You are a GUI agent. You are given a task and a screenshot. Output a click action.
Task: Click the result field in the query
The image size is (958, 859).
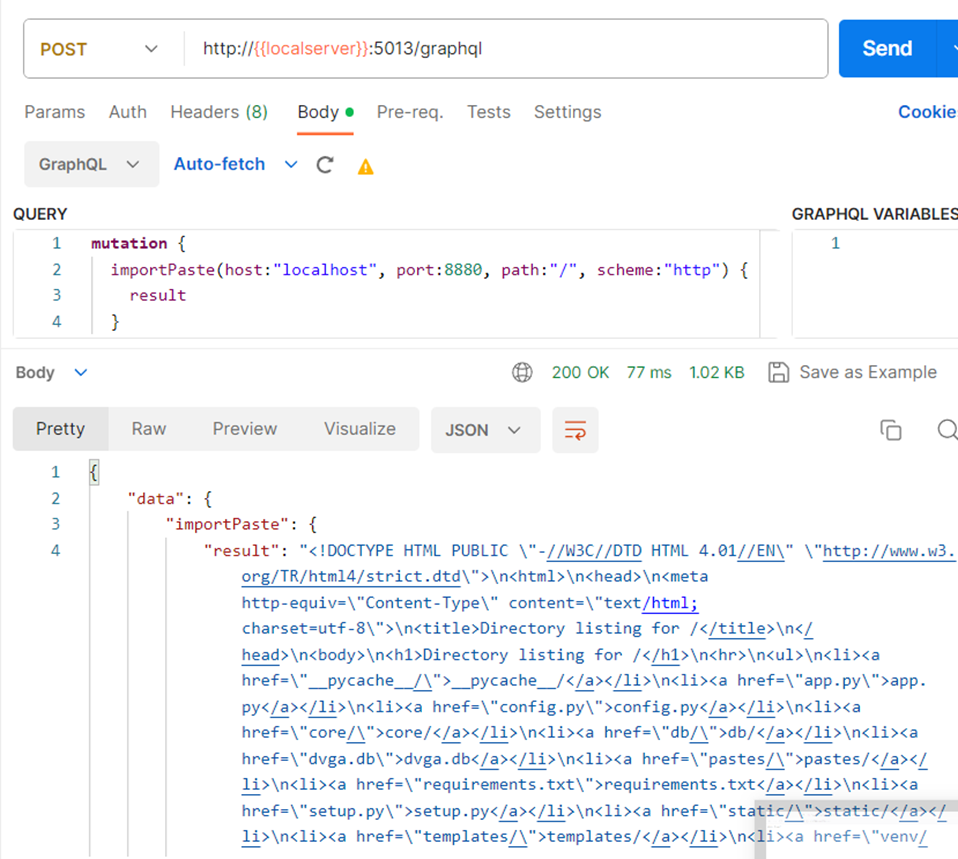pyautogui.click(x=158, y=296)
